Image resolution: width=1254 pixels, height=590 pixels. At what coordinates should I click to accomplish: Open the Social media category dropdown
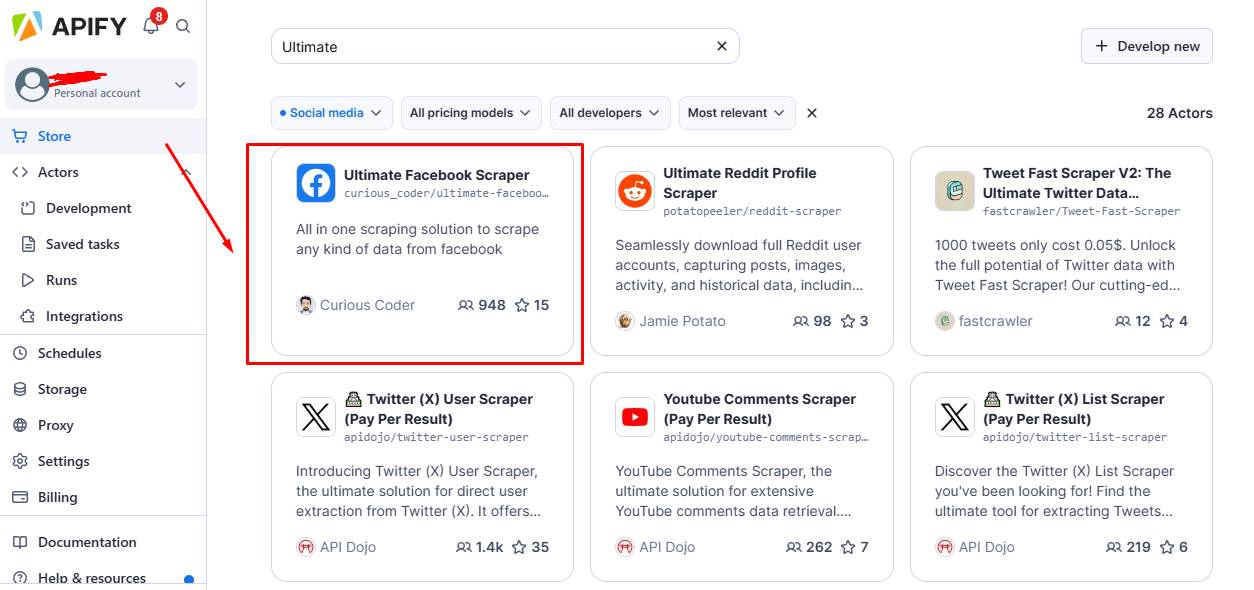click(331, 113)
